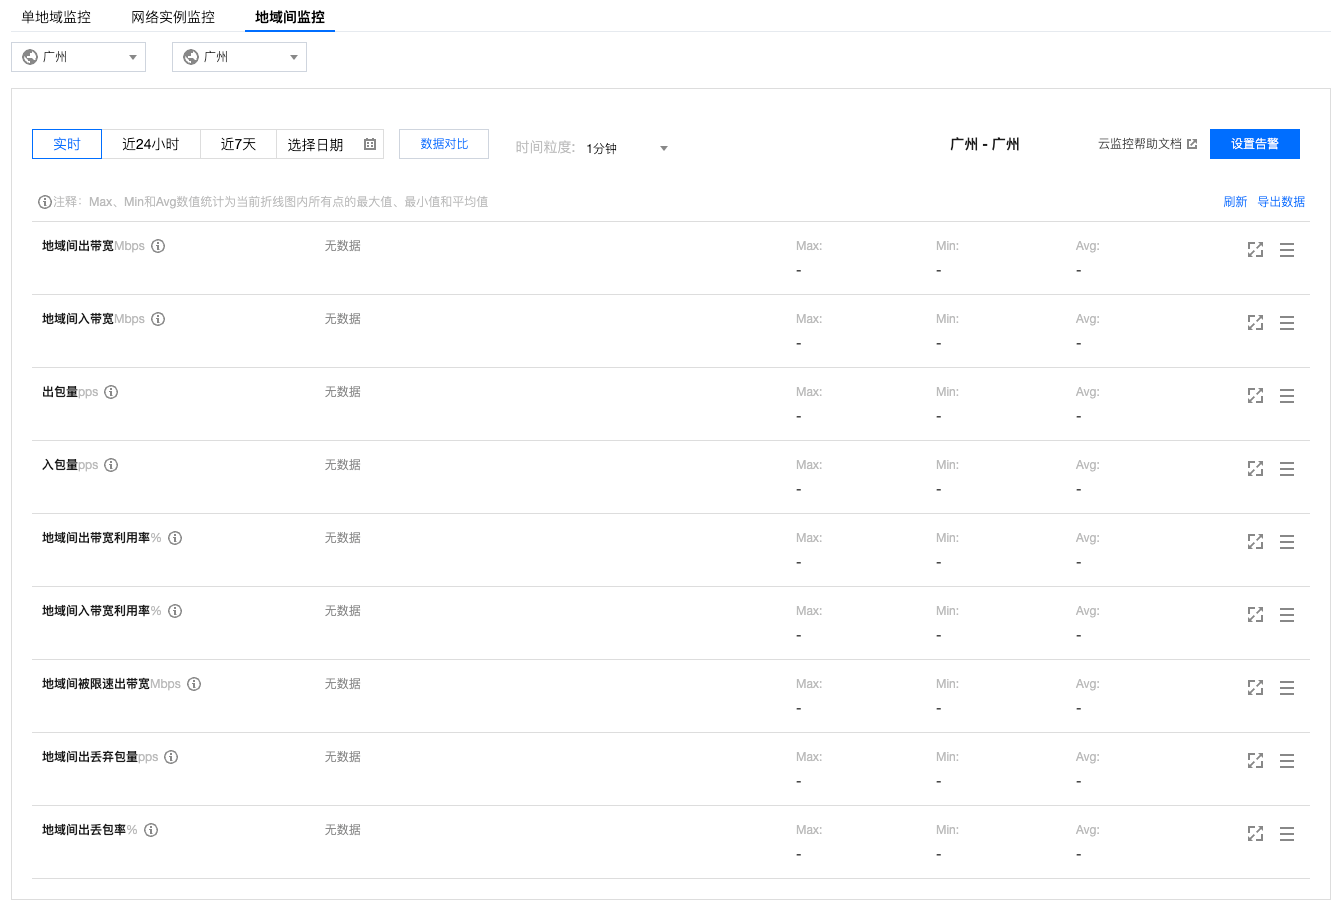This screenshot has height=910, width=1343.
Task: Show info tooltip for 地域间入带宽利用率
Action: point(175,611)
